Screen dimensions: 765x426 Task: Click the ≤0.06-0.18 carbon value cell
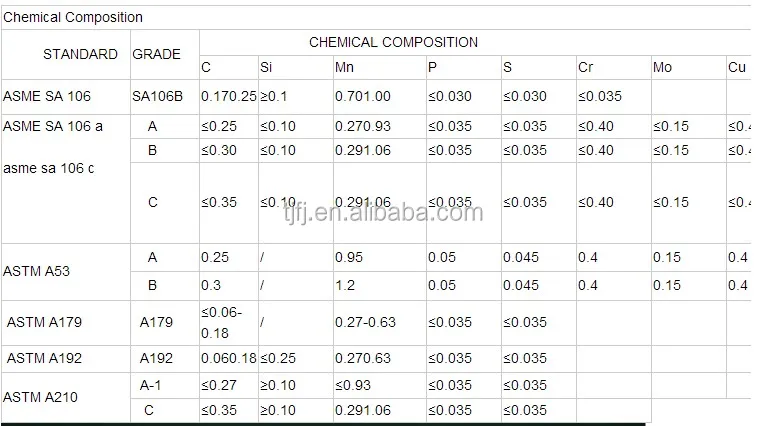(221, 322)
